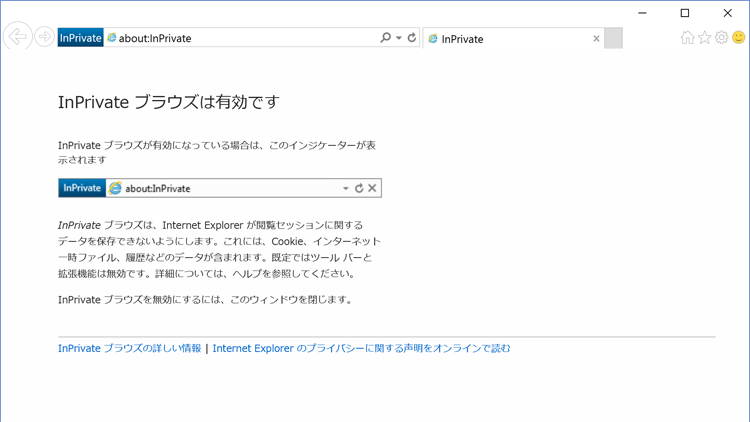The width and height of the screenshot is (750, 422).
Task: Close the InPrivate tab with its X
Action: (596, 39)
